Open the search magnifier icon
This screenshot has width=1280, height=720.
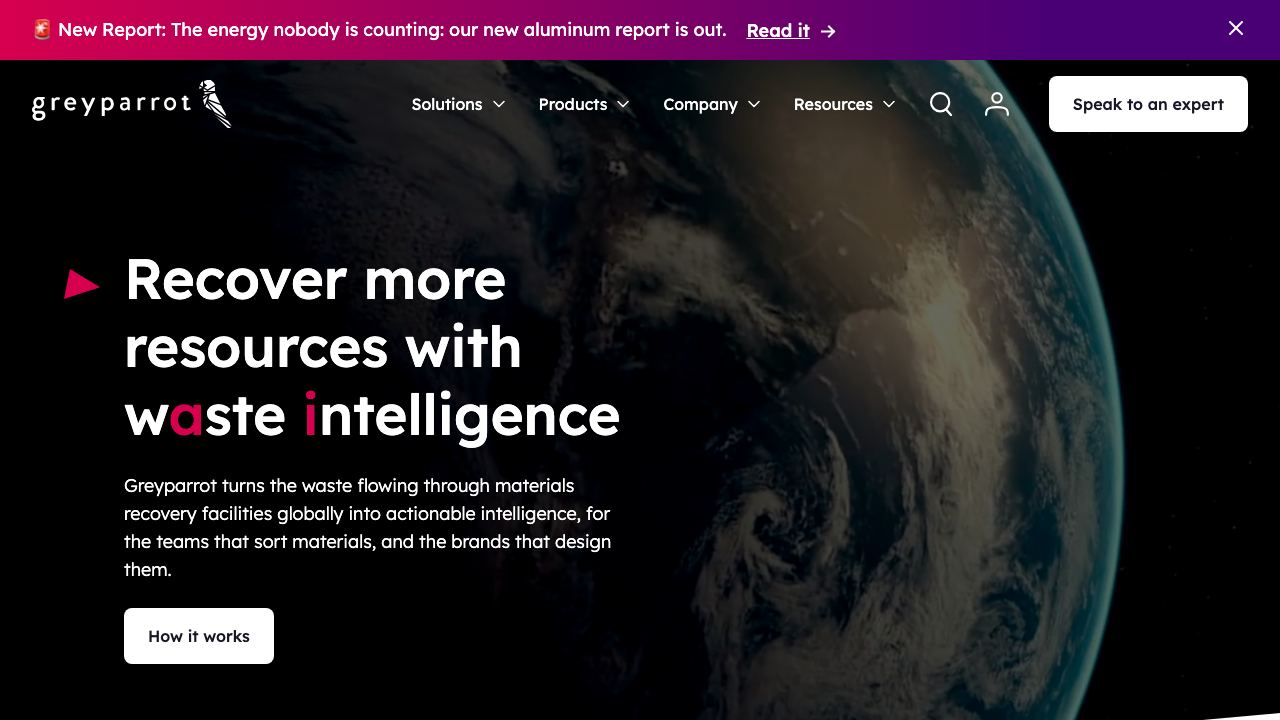tap(941, 104)
